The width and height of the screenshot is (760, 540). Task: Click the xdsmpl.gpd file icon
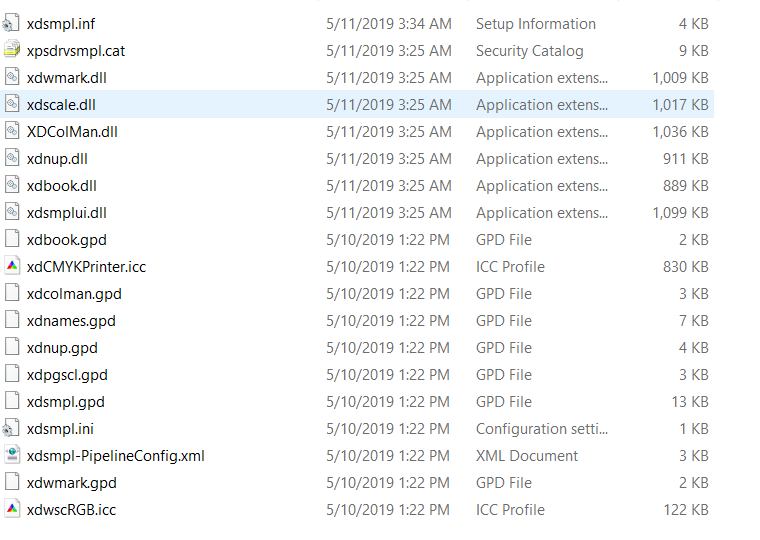[x=12, y=401]
